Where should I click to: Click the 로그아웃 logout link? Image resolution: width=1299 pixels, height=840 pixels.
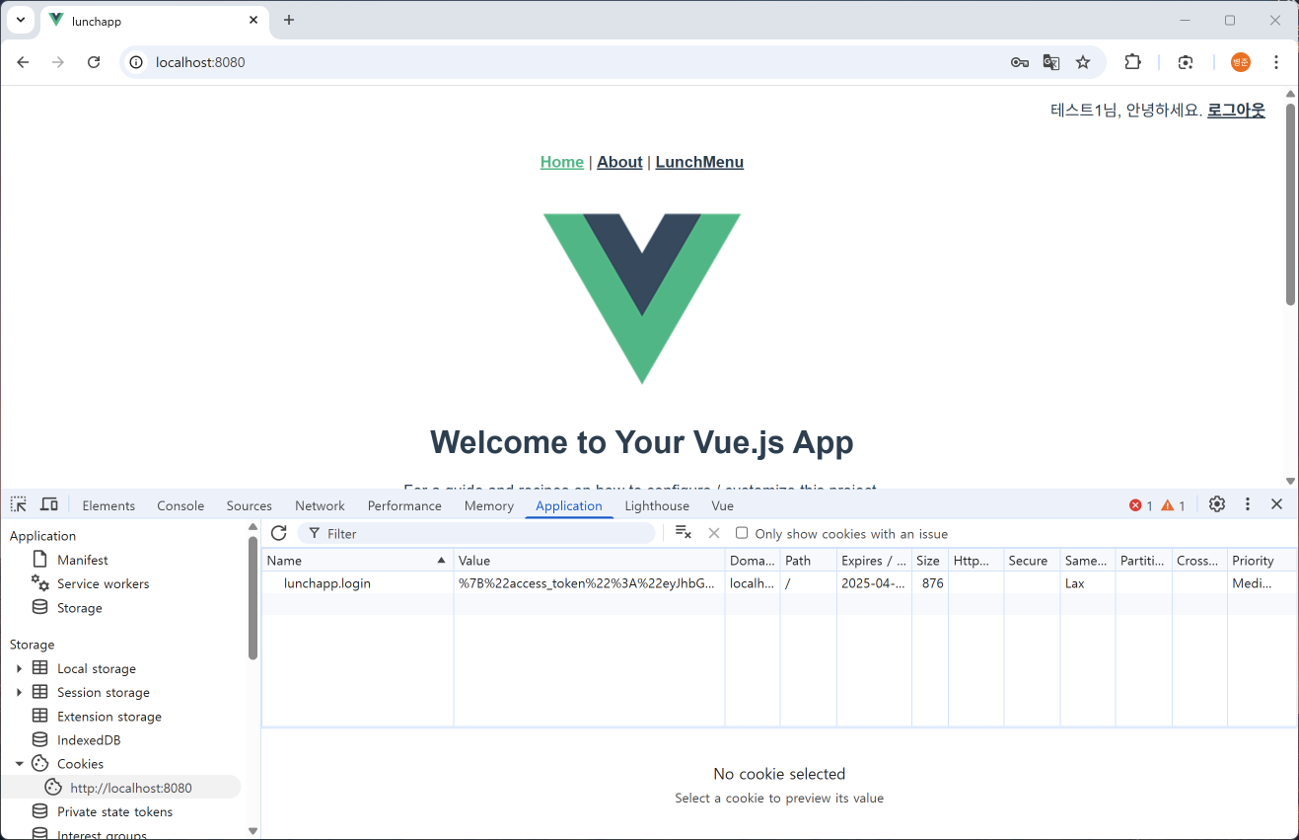click(x=1236, y=110)
